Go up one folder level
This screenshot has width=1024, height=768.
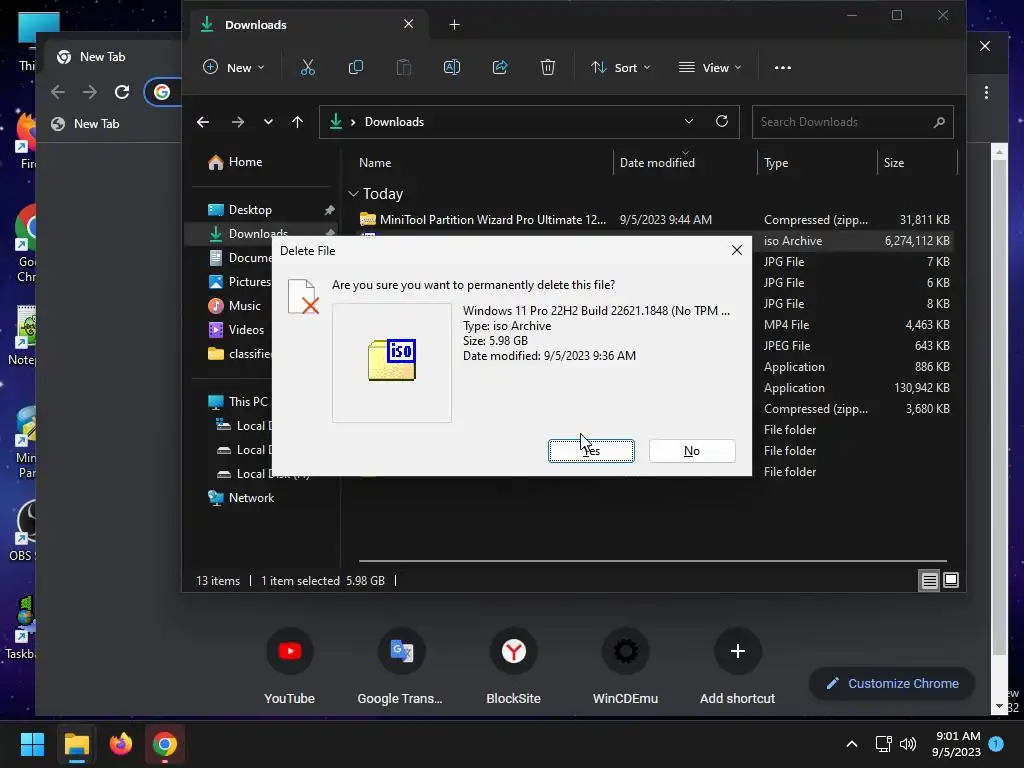point(297,122)
